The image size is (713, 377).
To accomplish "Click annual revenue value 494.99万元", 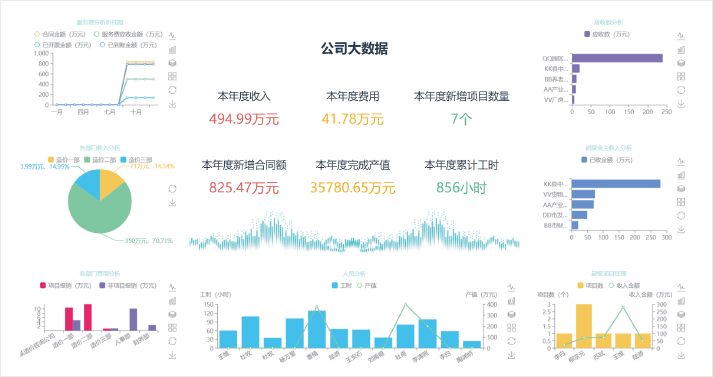I will click(244, 119).
